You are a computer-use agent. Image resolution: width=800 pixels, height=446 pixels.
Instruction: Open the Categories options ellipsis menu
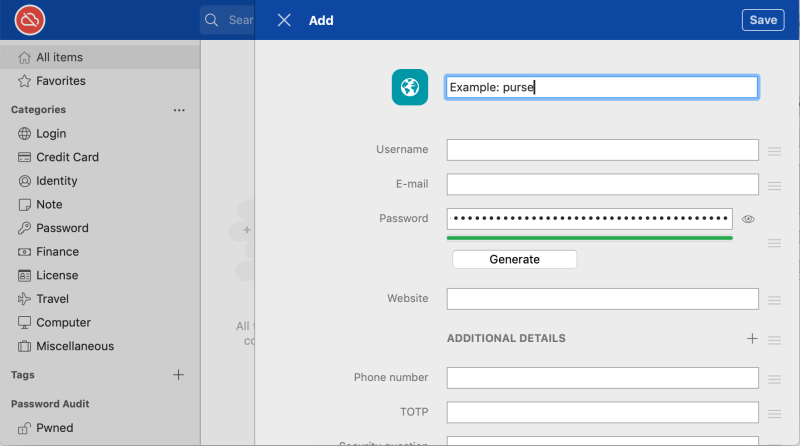point(179,110)
